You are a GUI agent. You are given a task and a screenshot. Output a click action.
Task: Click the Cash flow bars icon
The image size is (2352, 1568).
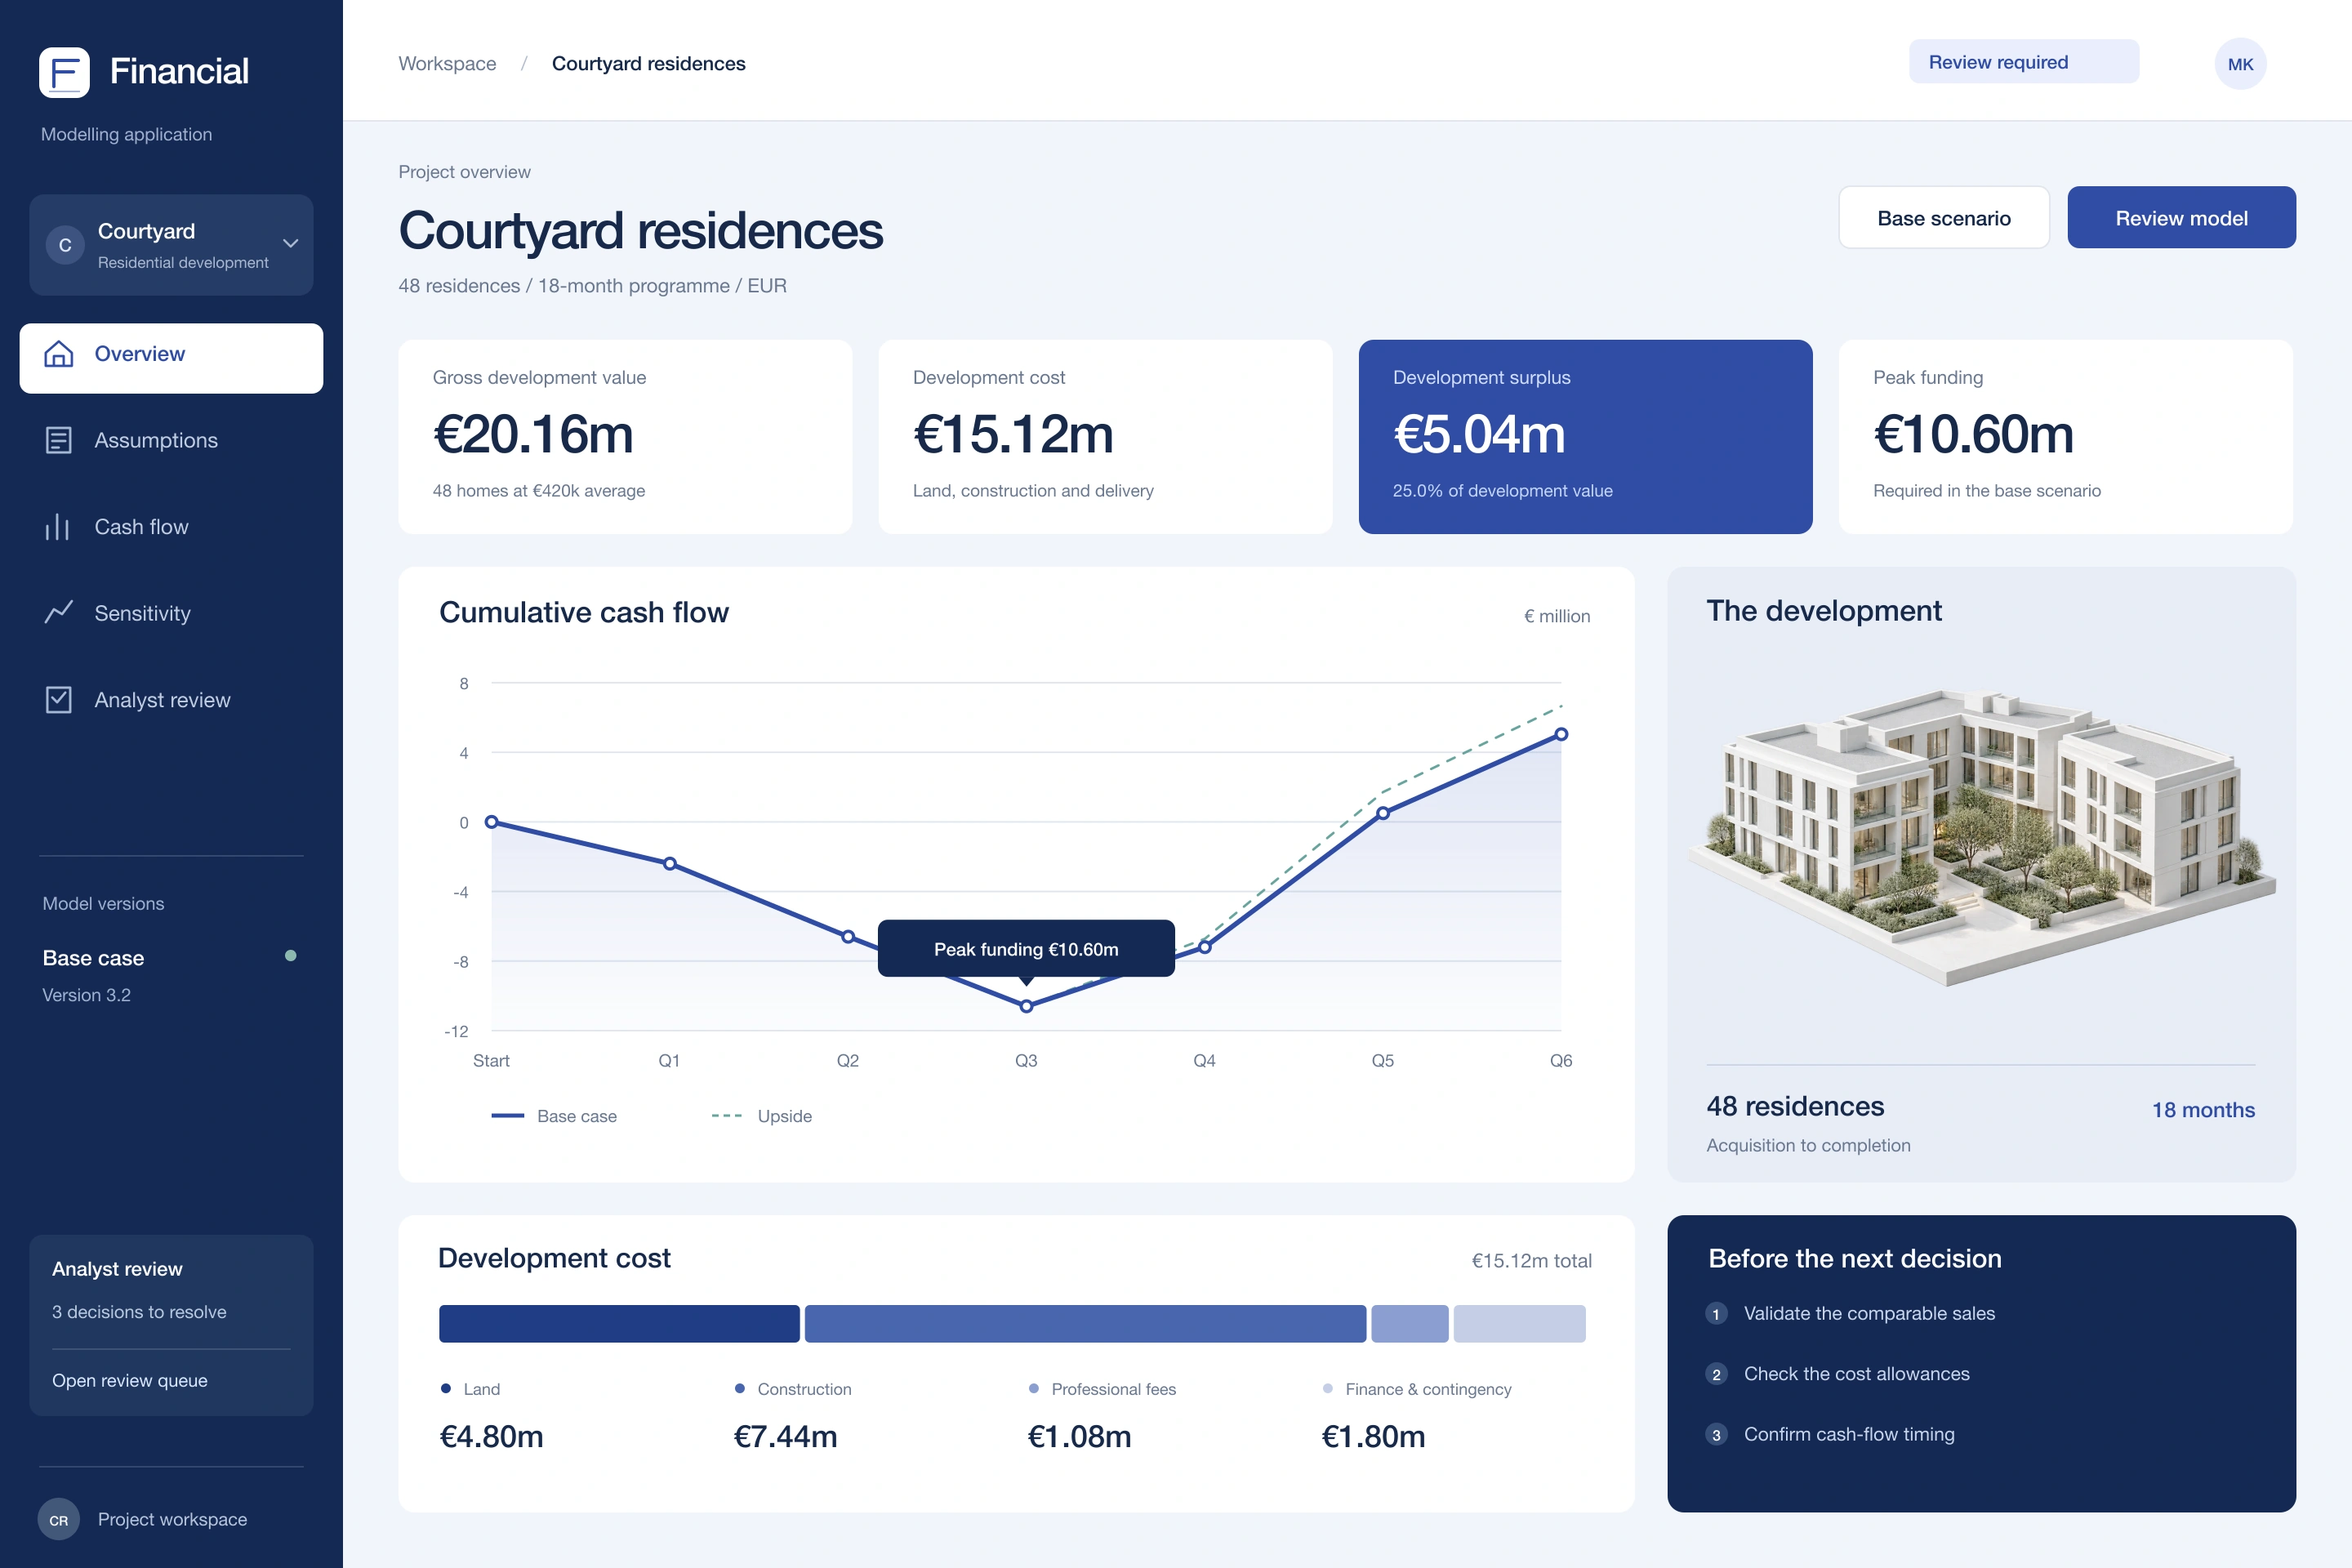[58, 527]
